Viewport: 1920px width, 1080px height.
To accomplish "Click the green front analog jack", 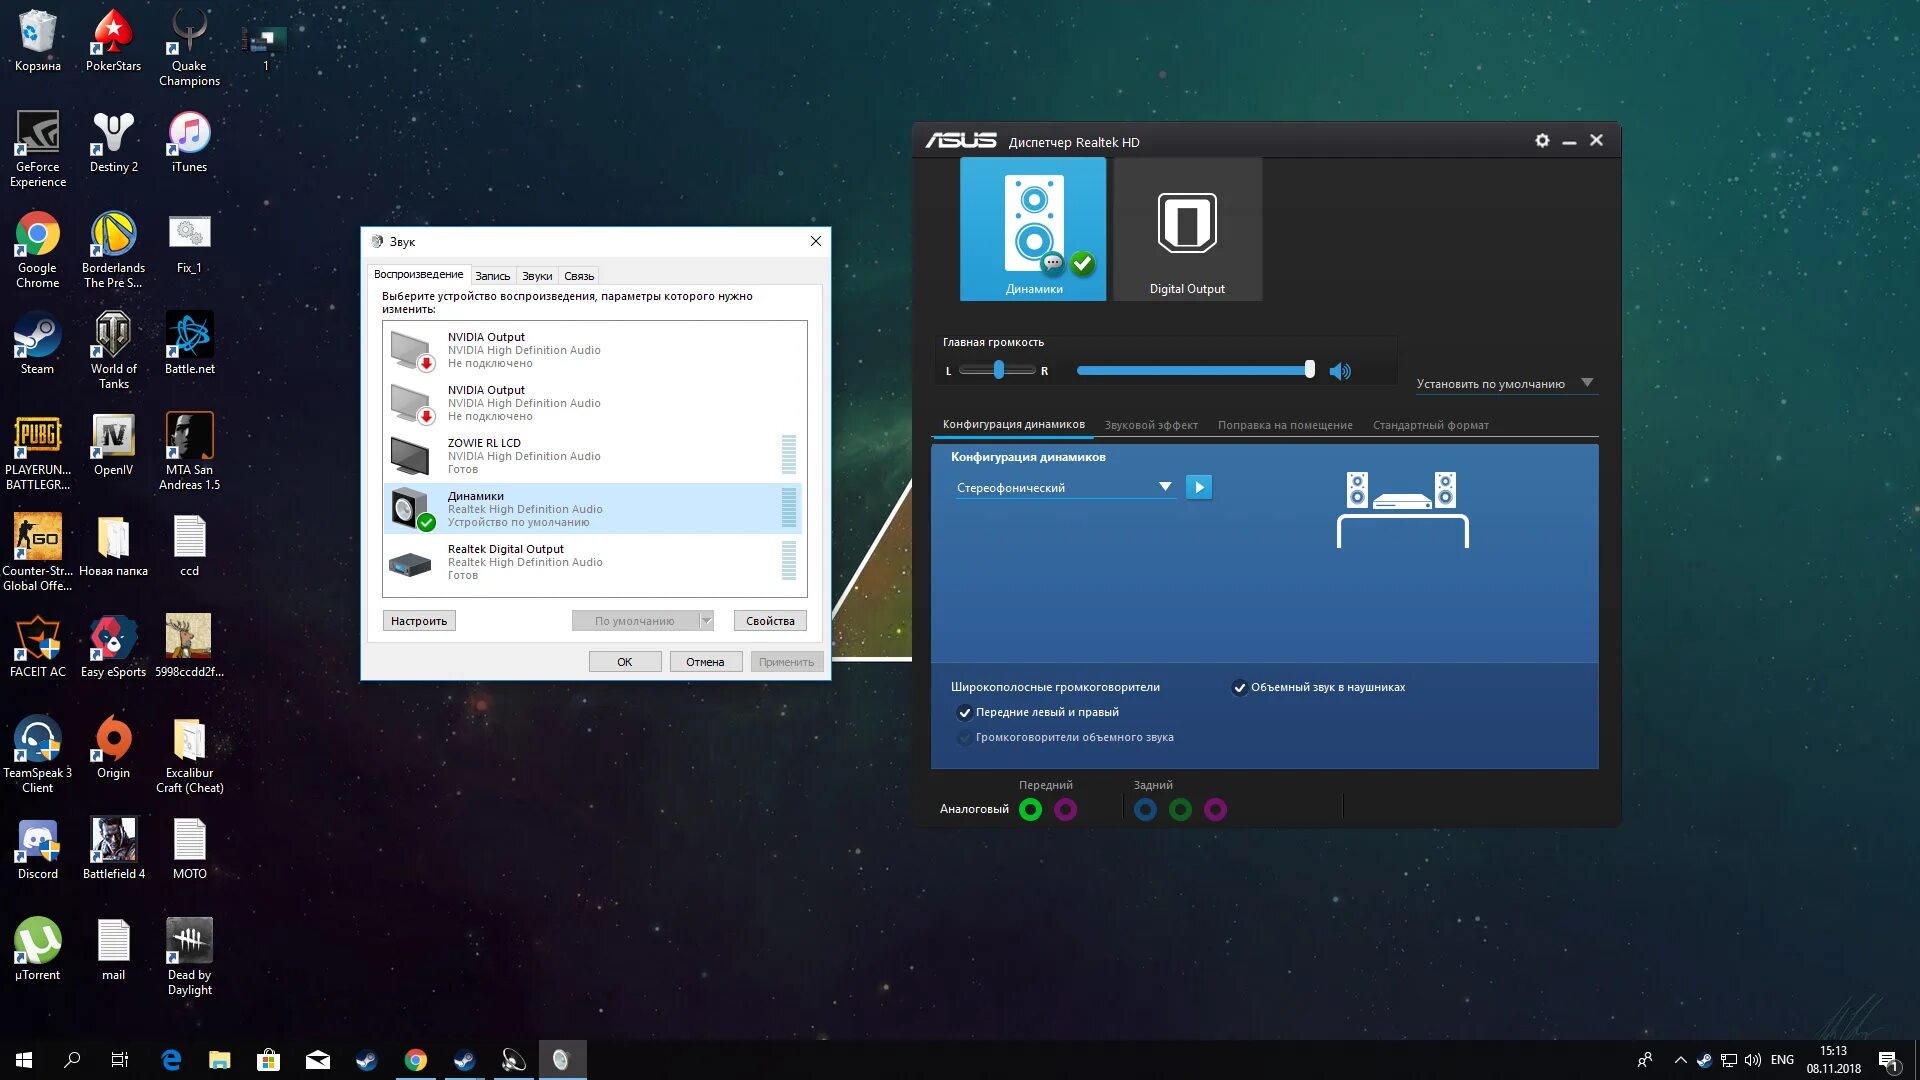I will (x=1030, y=809).
